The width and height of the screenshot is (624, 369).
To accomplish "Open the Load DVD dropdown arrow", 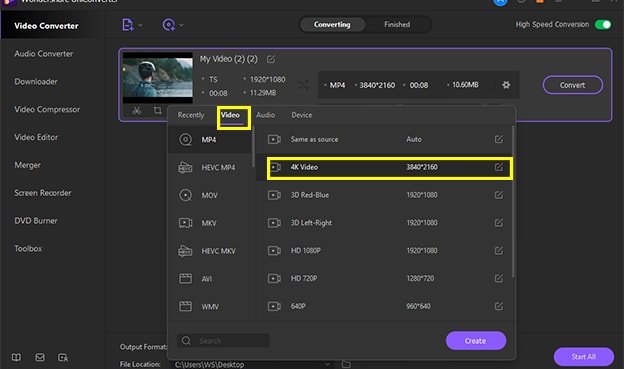I will 181,25.
